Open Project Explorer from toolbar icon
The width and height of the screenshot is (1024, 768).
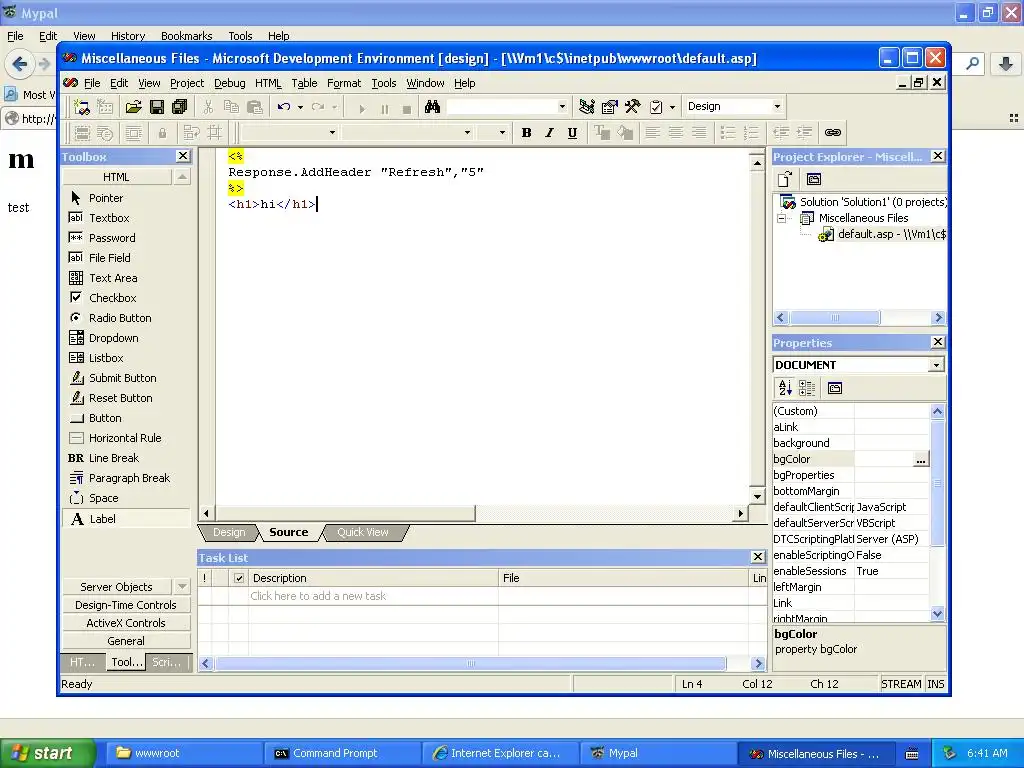tap(586, 106)
